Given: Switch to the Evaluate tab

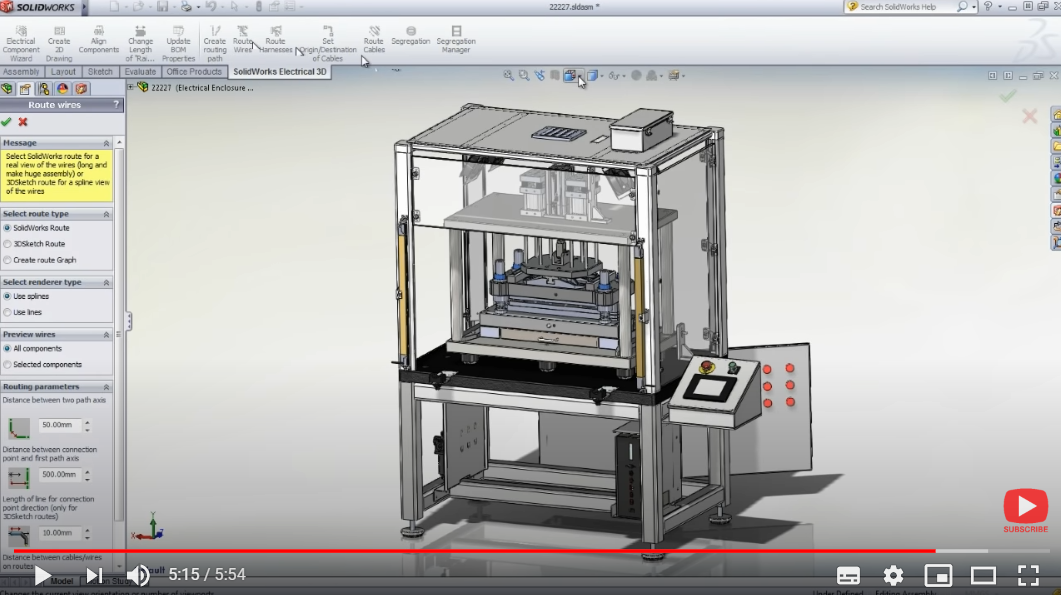Looking at the screenshot, I should pos(140,72).
